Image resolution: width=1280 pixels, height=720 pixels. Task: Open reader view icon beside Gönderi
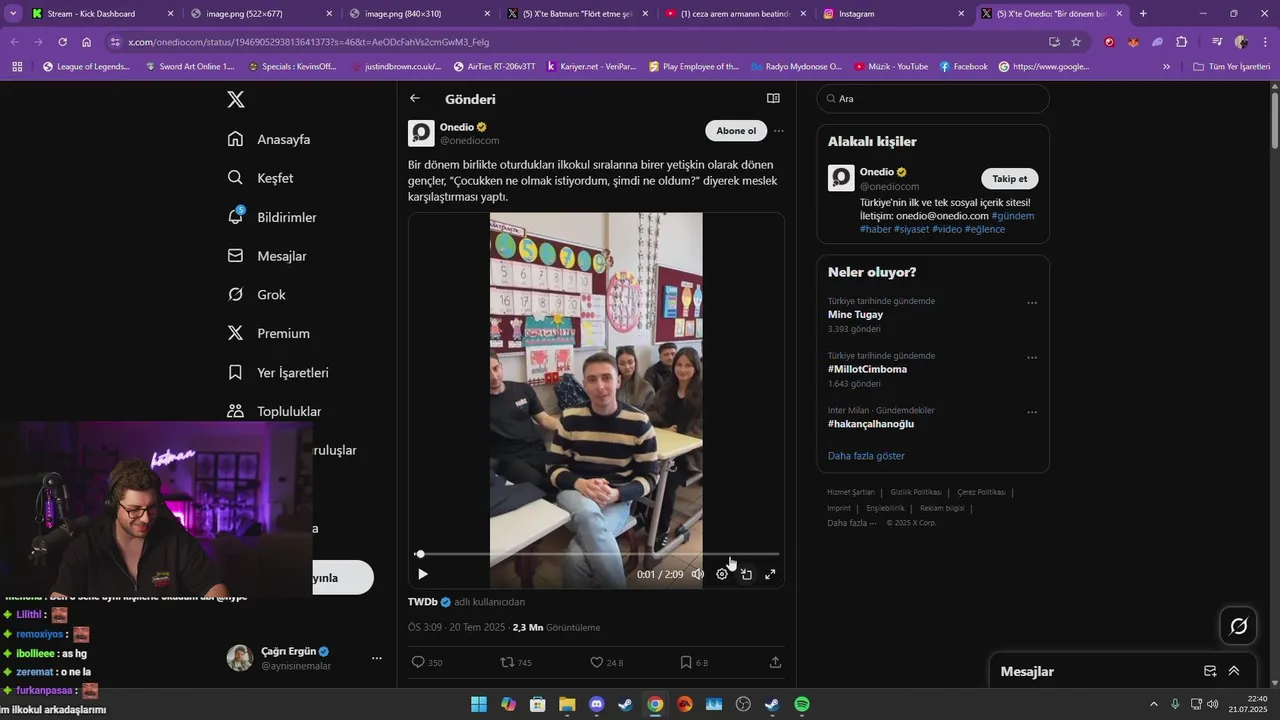[773, 99]
